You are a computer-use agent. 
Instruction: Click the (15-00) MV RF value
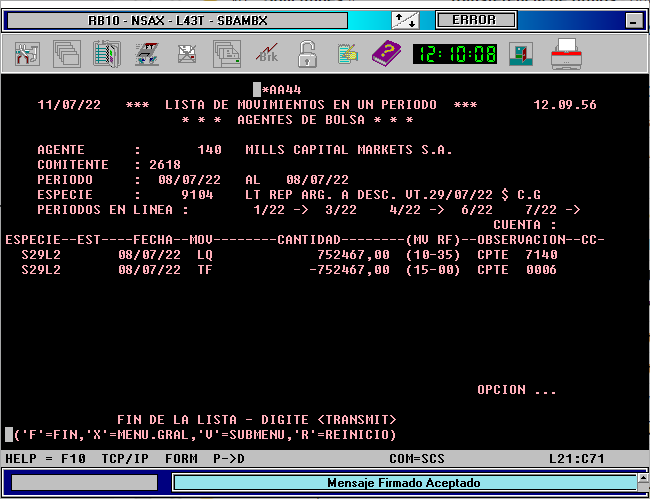pyautogui.click(x=433, y=270)
